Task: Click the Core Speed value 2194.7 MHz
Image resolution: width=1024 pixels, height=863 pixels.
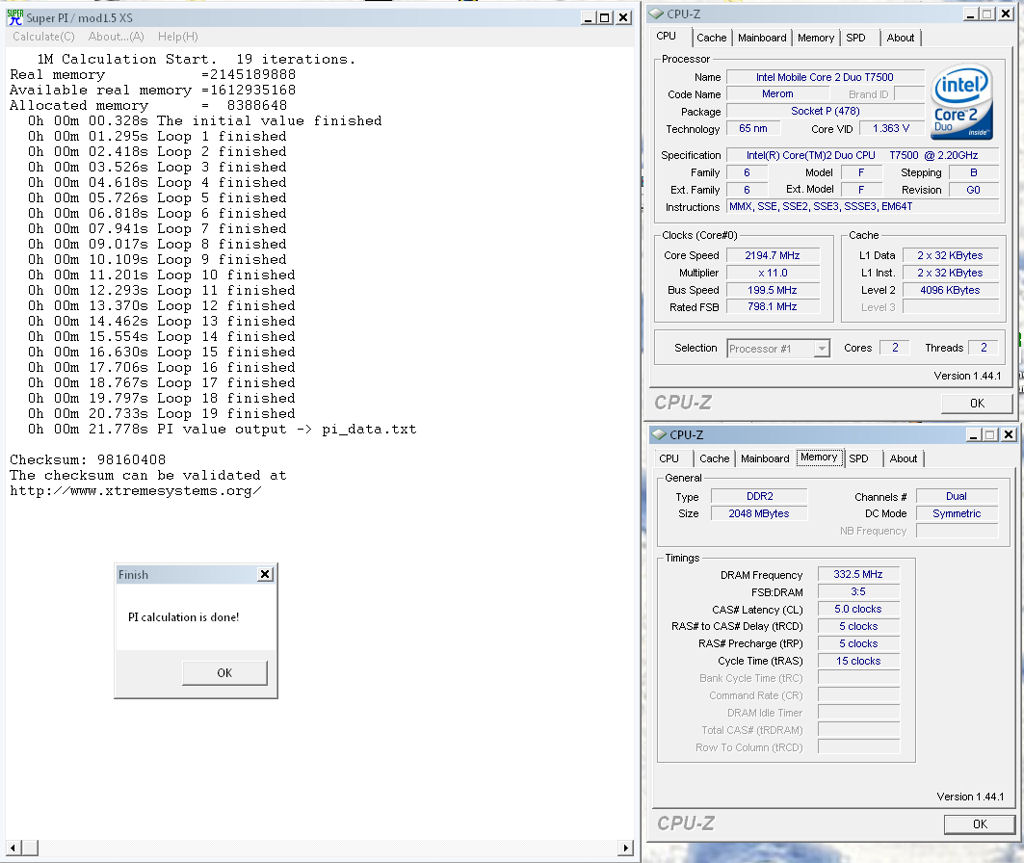Action: [x=773, y=255]
